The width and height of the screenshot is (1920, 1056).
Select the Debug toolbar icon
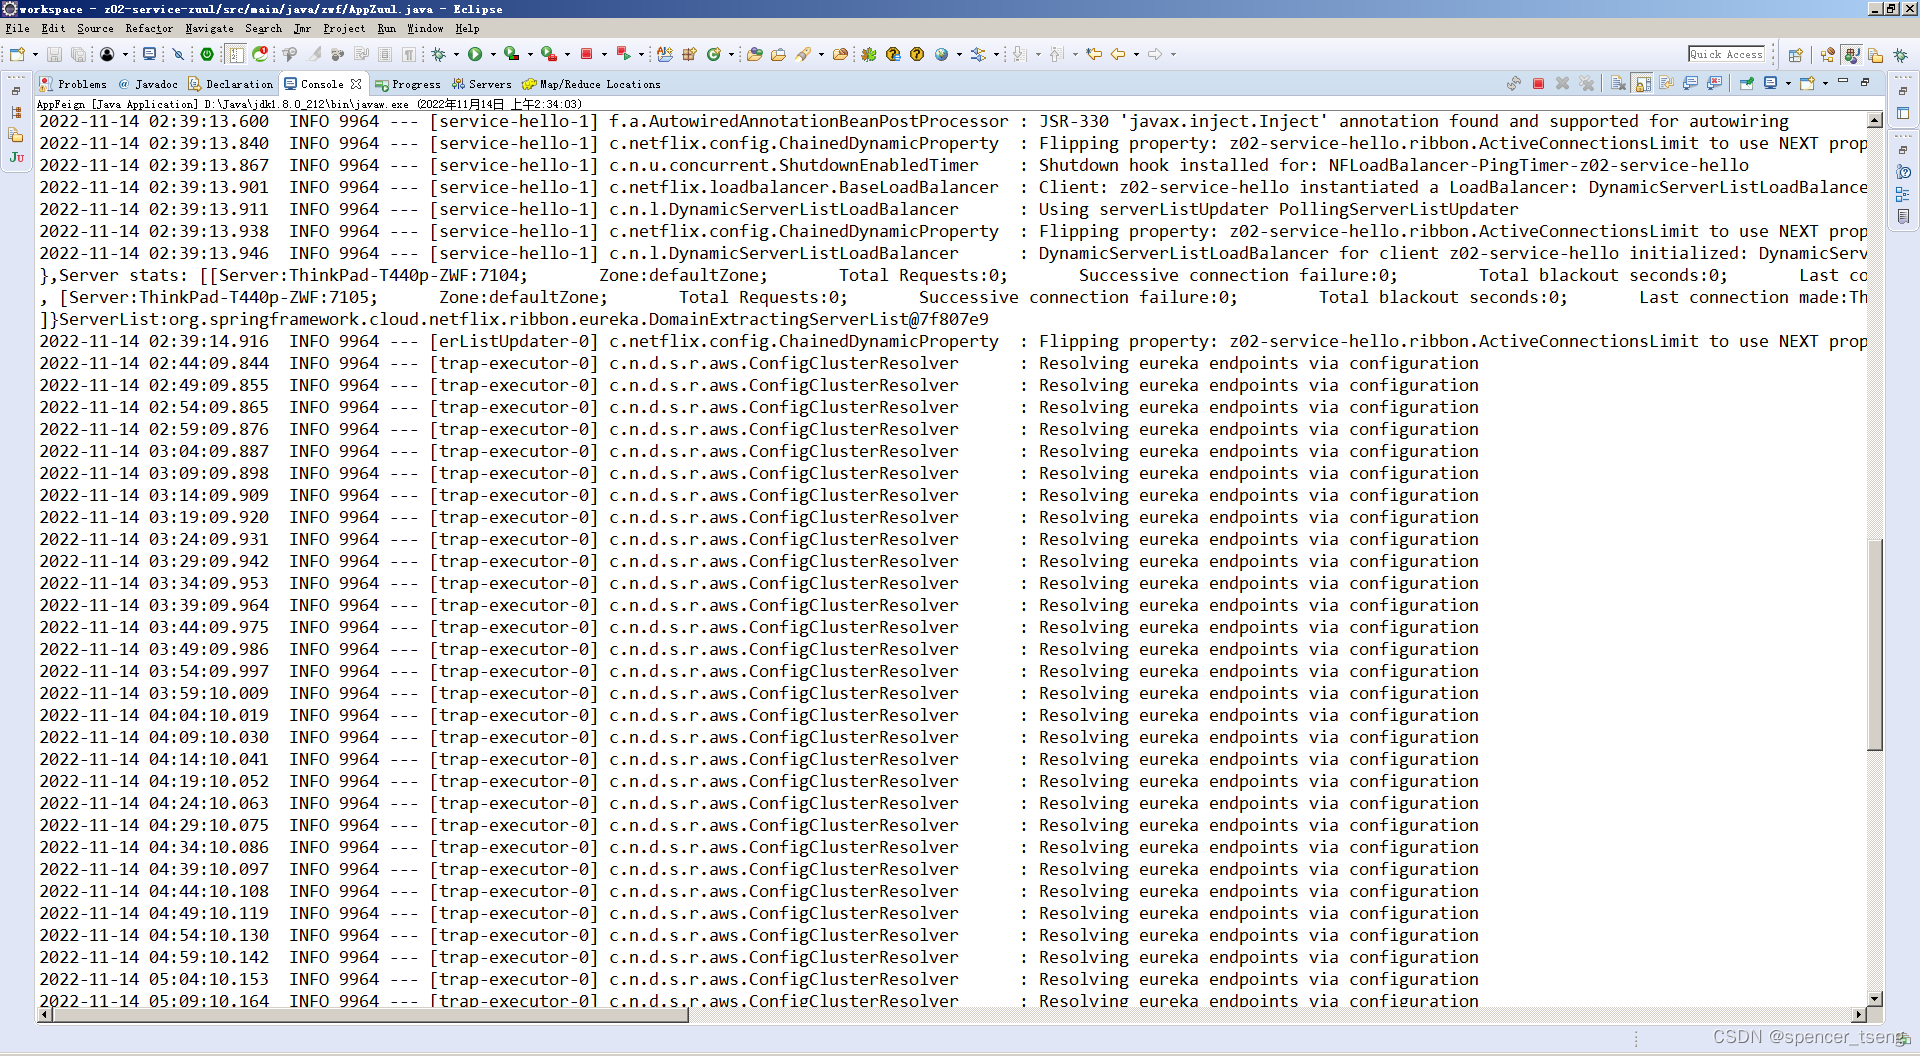click(440, 55)
